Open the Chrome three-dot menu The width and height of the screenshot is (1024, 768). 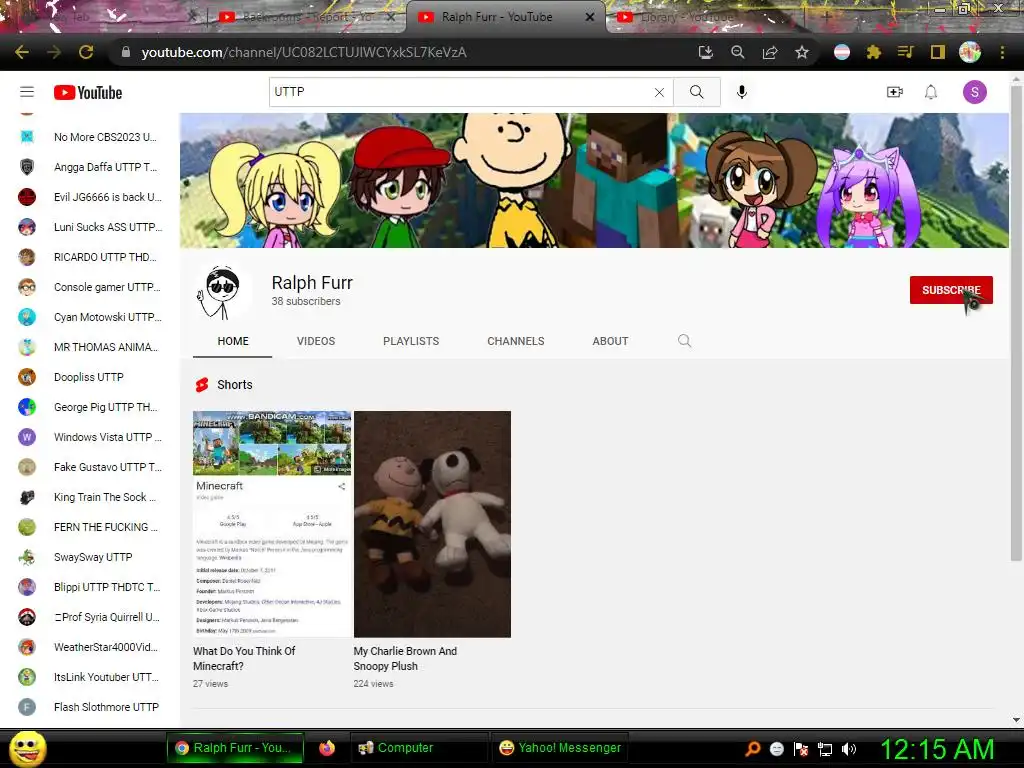(x=1002, y=52)
